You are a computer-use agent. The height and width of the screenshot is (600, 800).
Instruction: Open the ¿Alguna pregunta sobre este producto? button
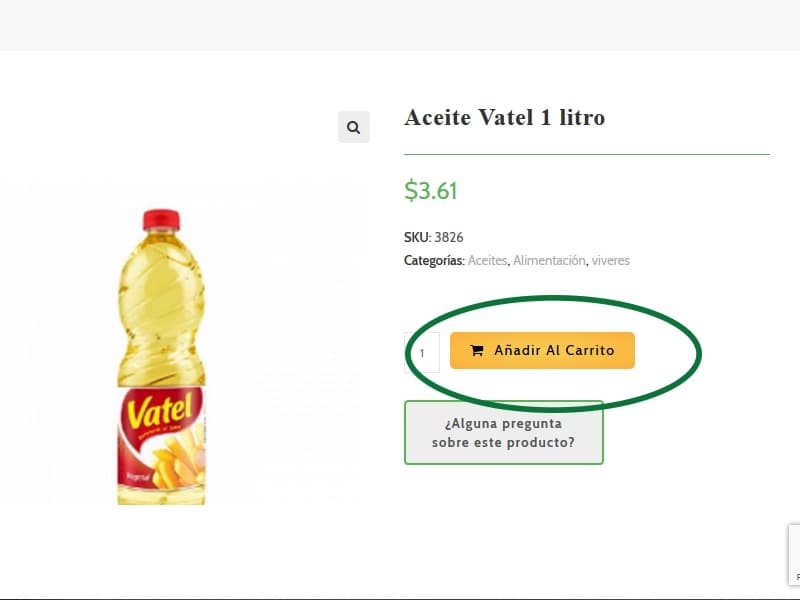coord(504,432)
